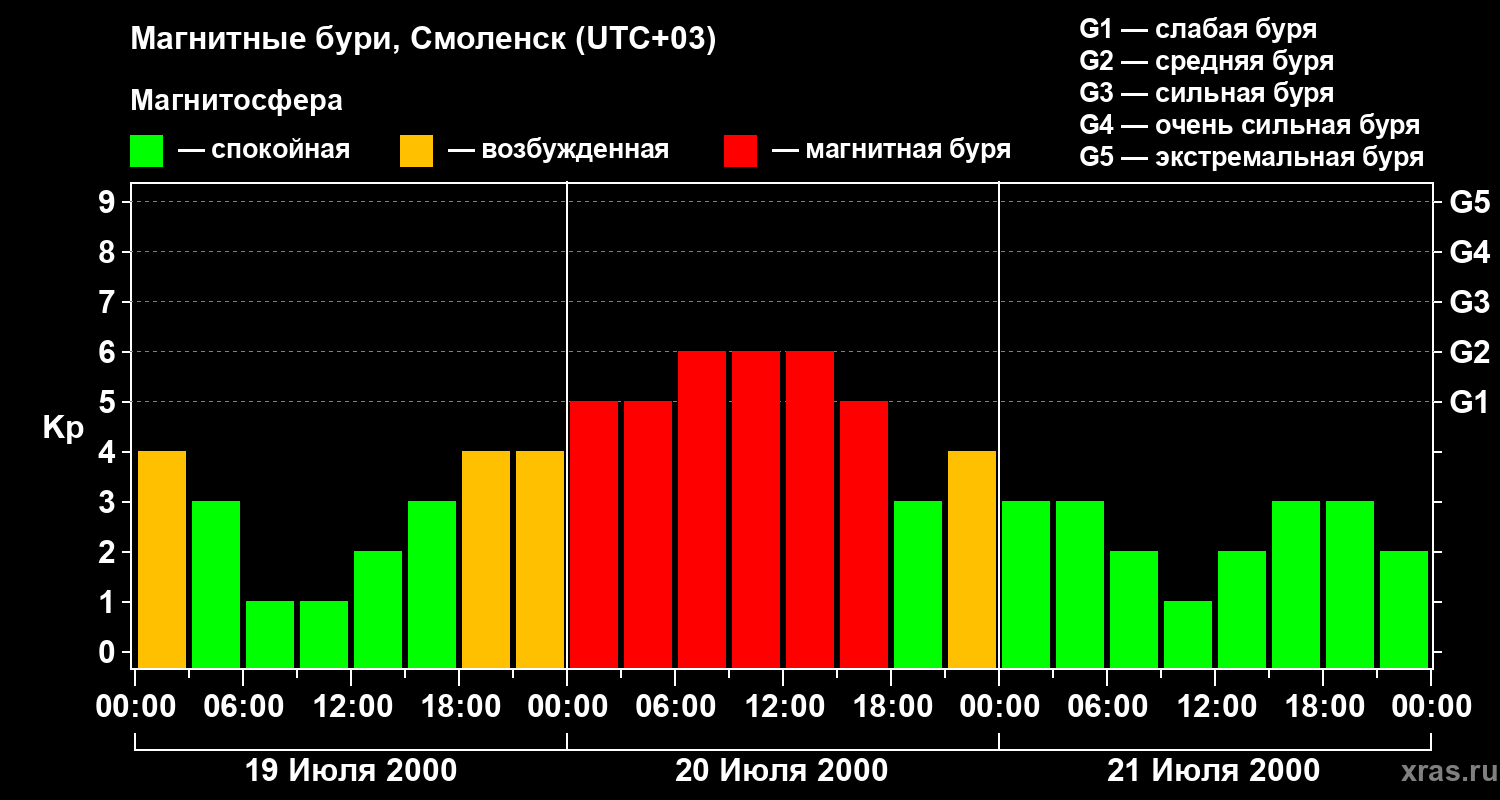
Task: Click the red Kp 5 bar at 15:00–18:00, 20 Июля
Action: (x=864, y=534)
